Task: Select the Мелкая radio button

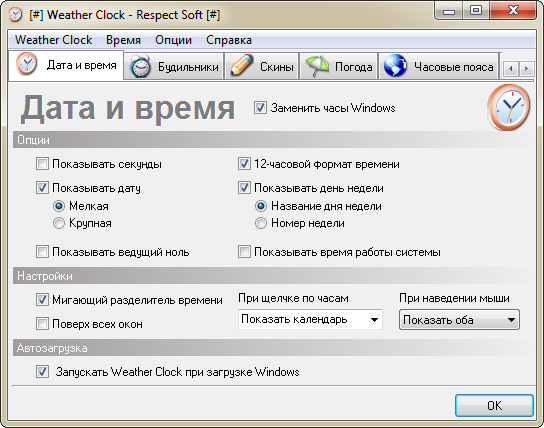Action: coord(59,206)
